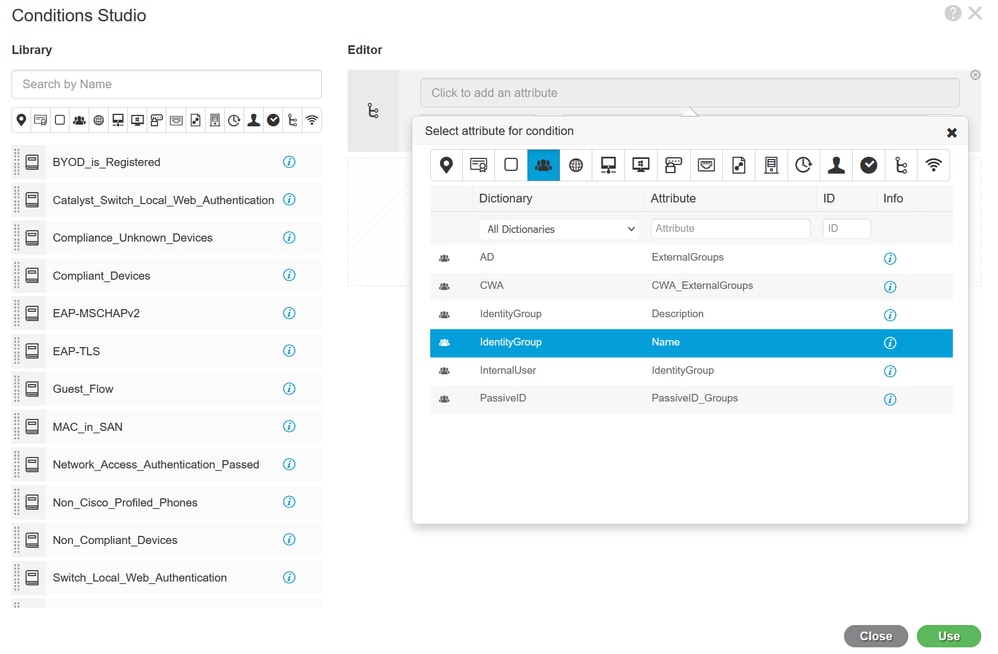Click the ID filter field
Image resolution: width=998 pixels, height=654 pixels.
coord(847,228)
